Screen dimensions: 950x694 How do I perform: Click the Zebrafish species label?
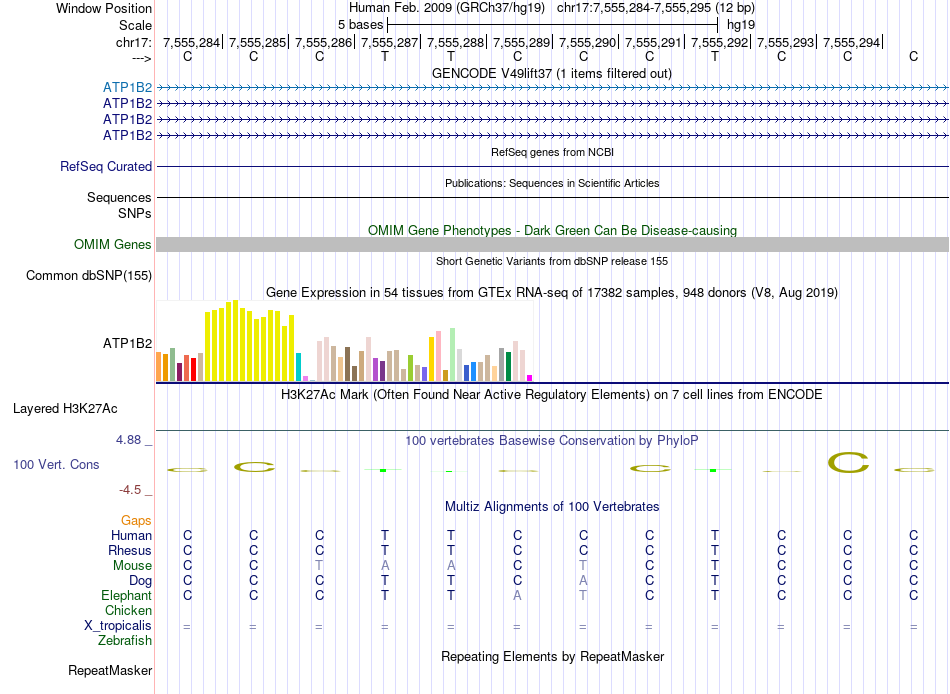coord(125,640)
